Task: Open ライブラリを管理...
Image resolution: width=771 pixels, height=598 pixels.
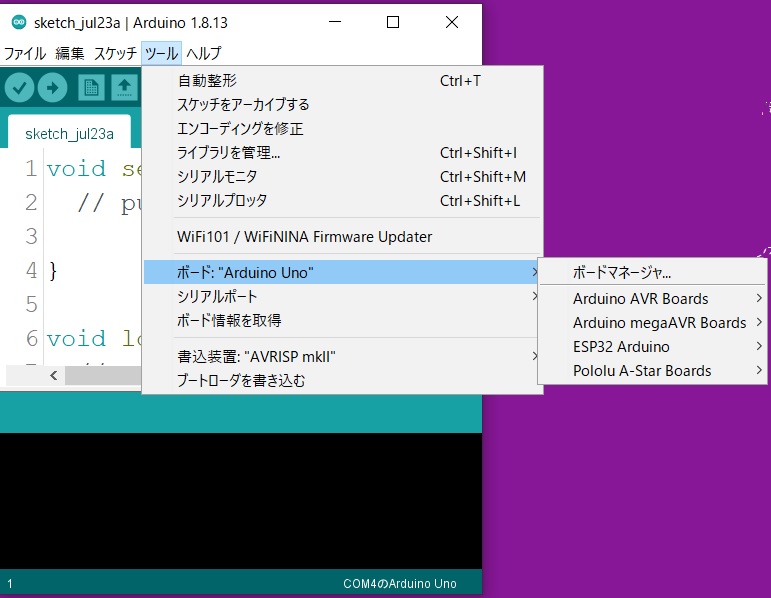Action: (x=343, y=152)
